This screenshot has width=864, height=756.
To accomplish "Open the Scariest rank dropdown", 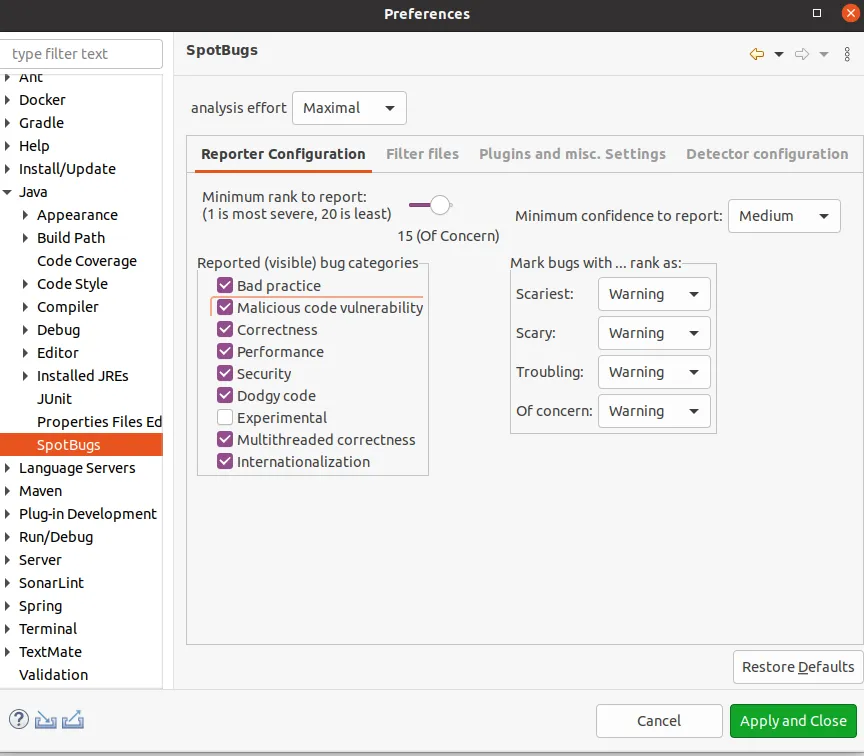I will pyautogui.click(x=654, y=294).
